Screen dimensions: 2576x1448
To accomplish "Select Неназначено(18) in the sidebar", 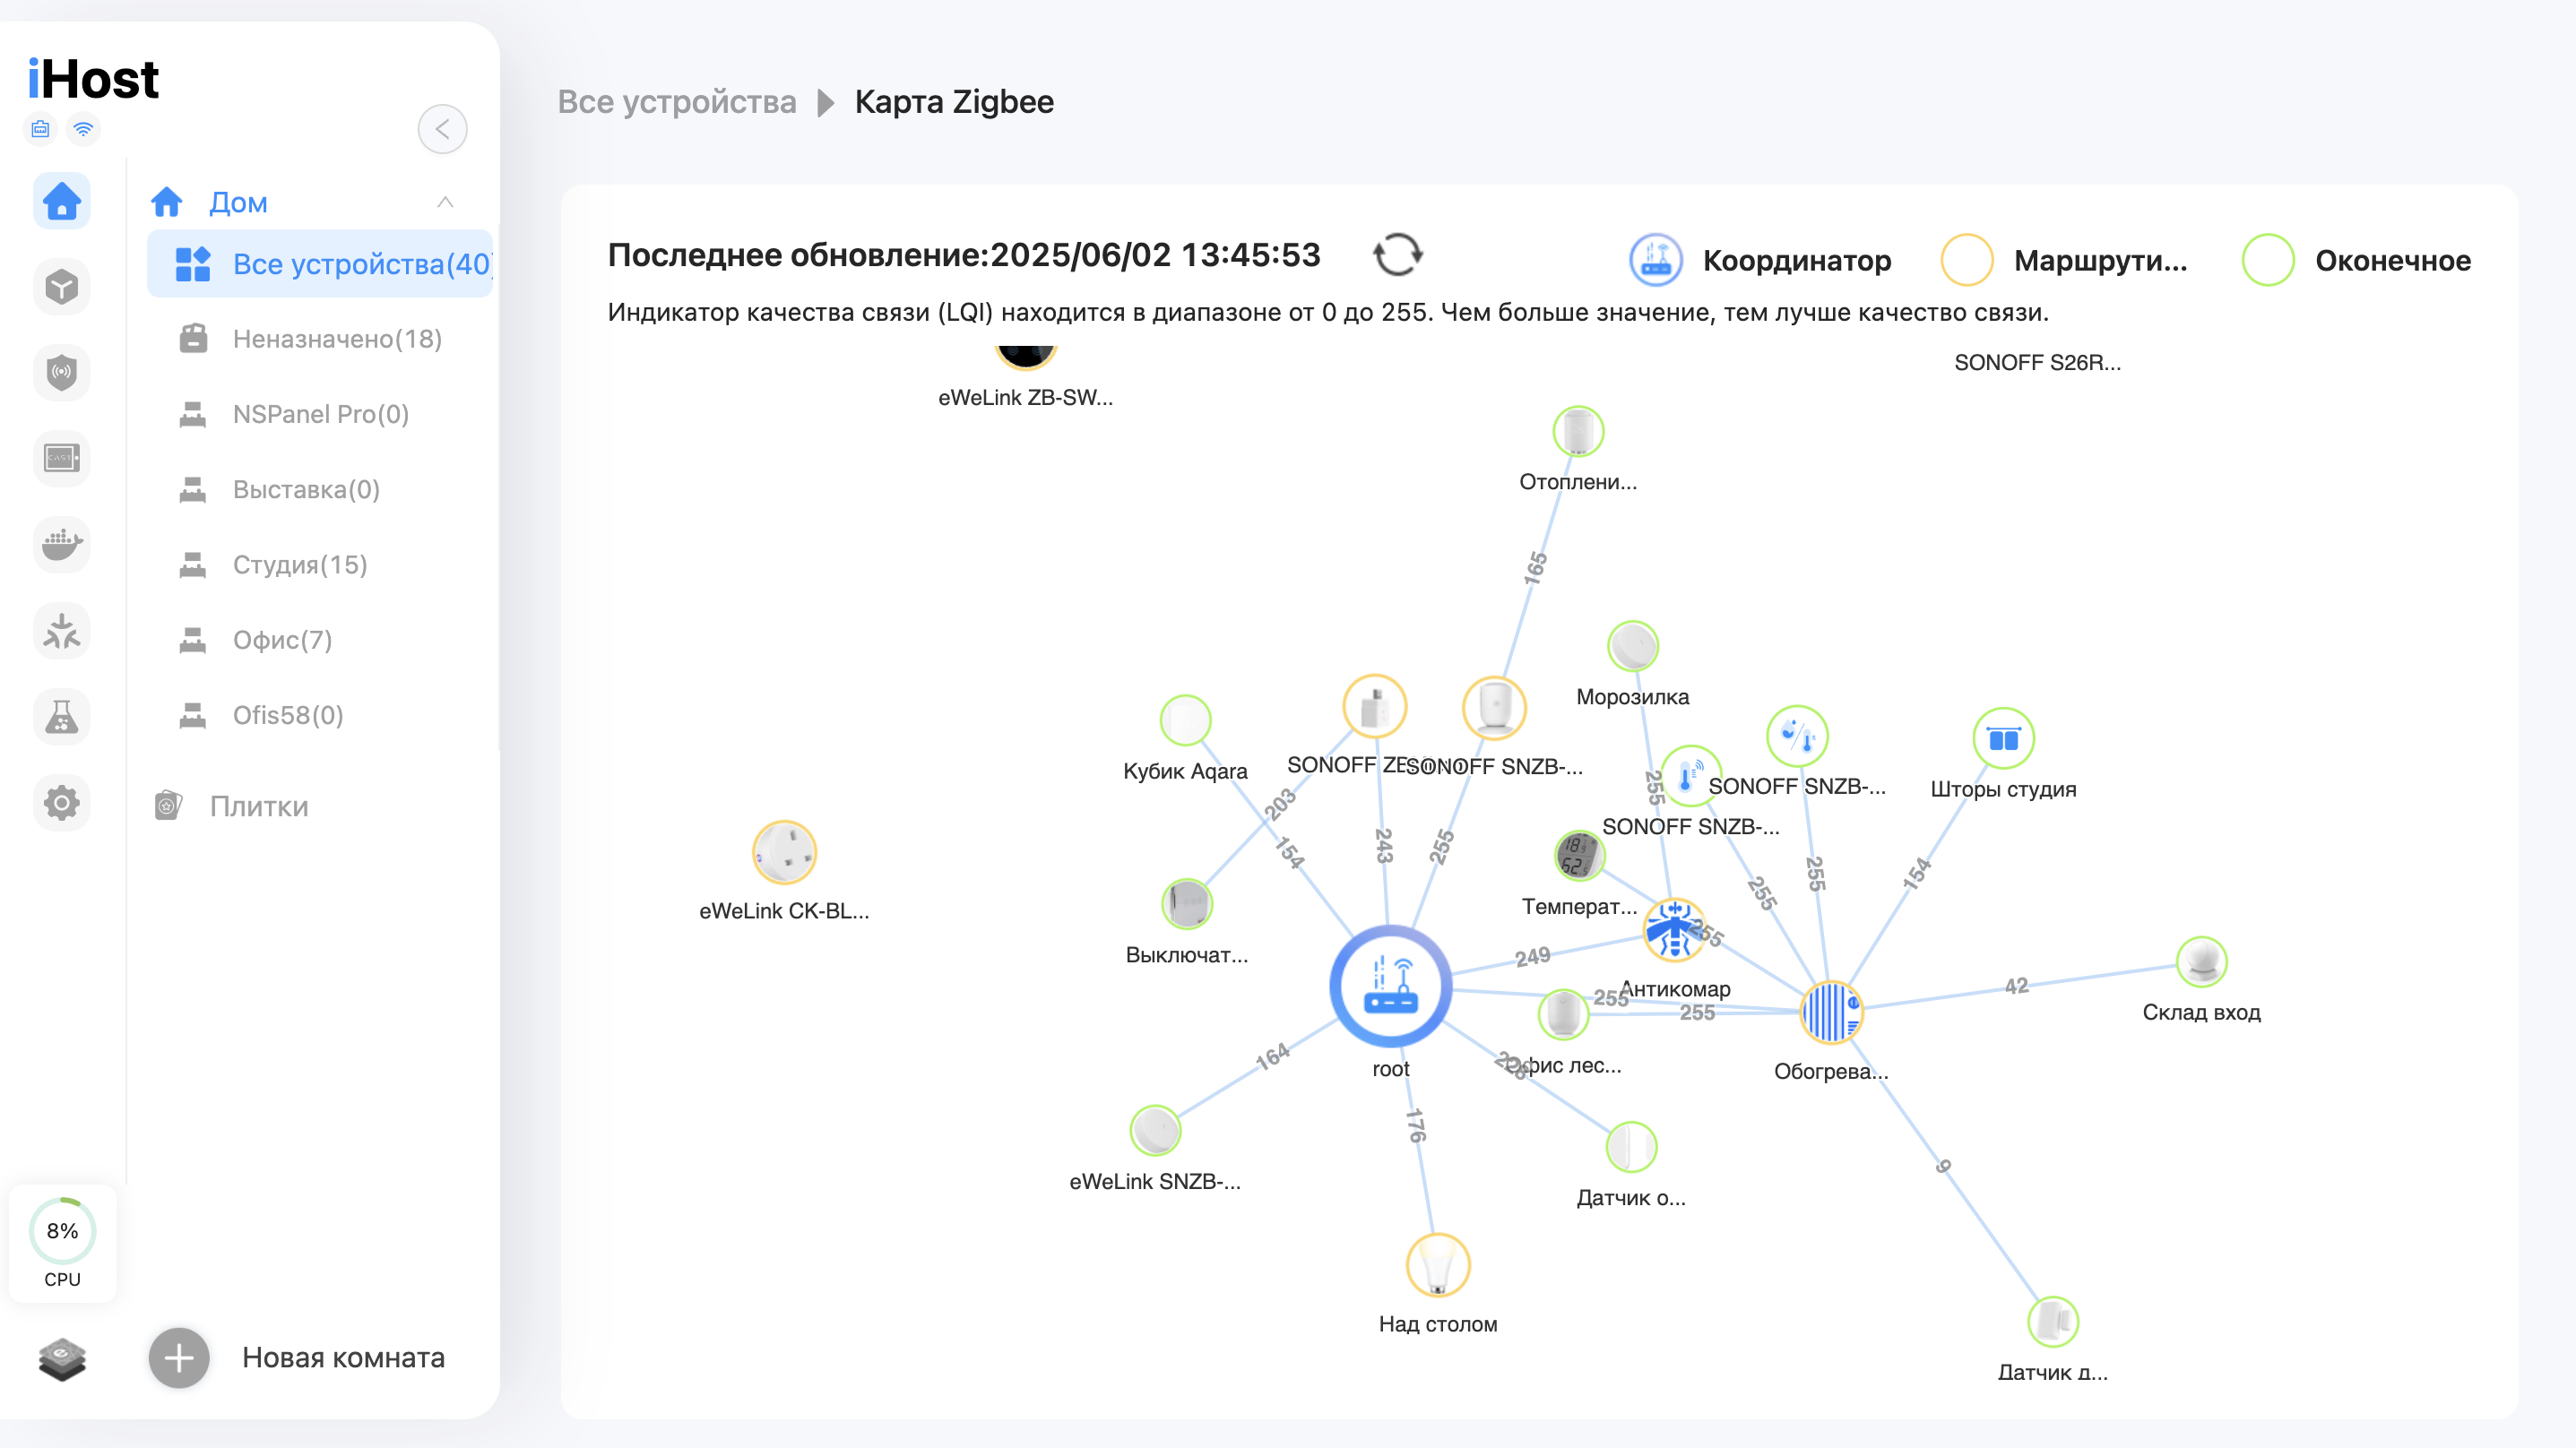I will click(x=337, y=339).
